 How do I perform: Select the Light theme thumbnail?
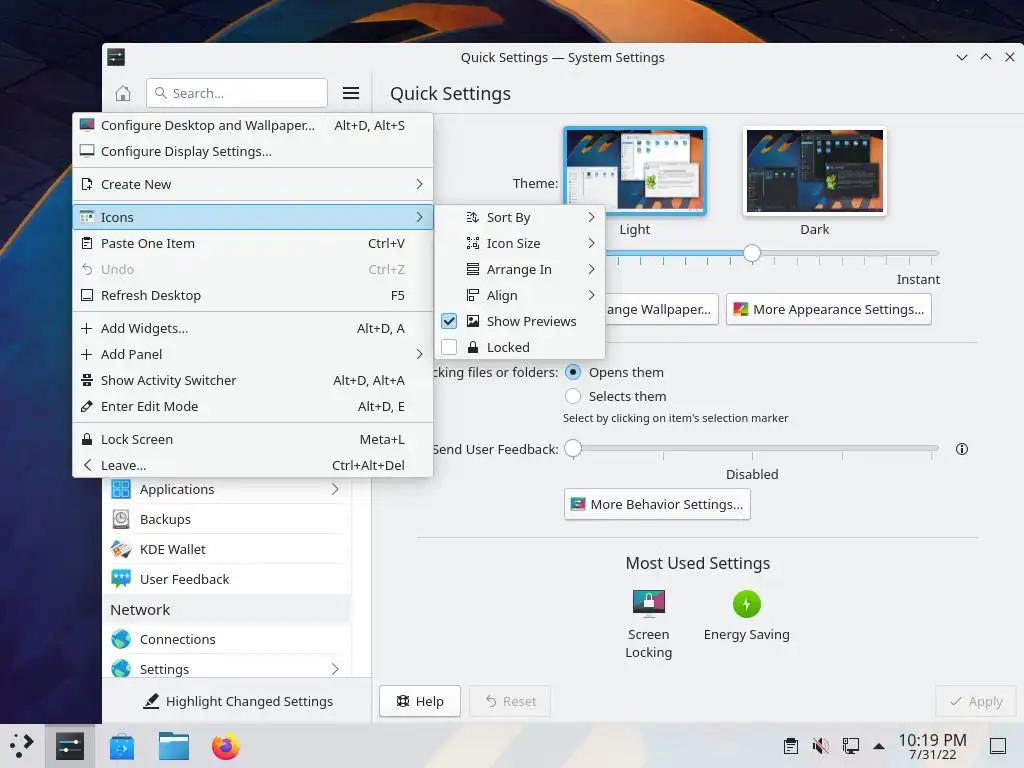click(635, 171)
